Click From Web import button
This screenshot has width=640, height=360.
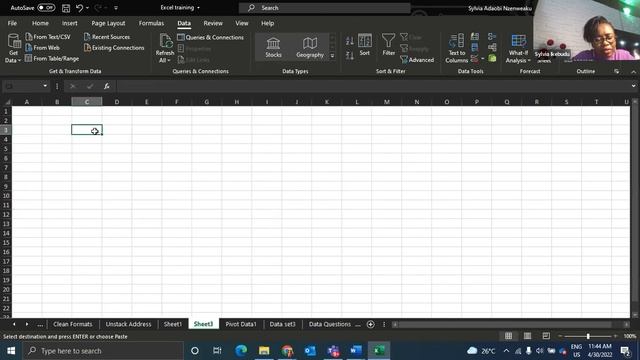(x=42, y=48)
